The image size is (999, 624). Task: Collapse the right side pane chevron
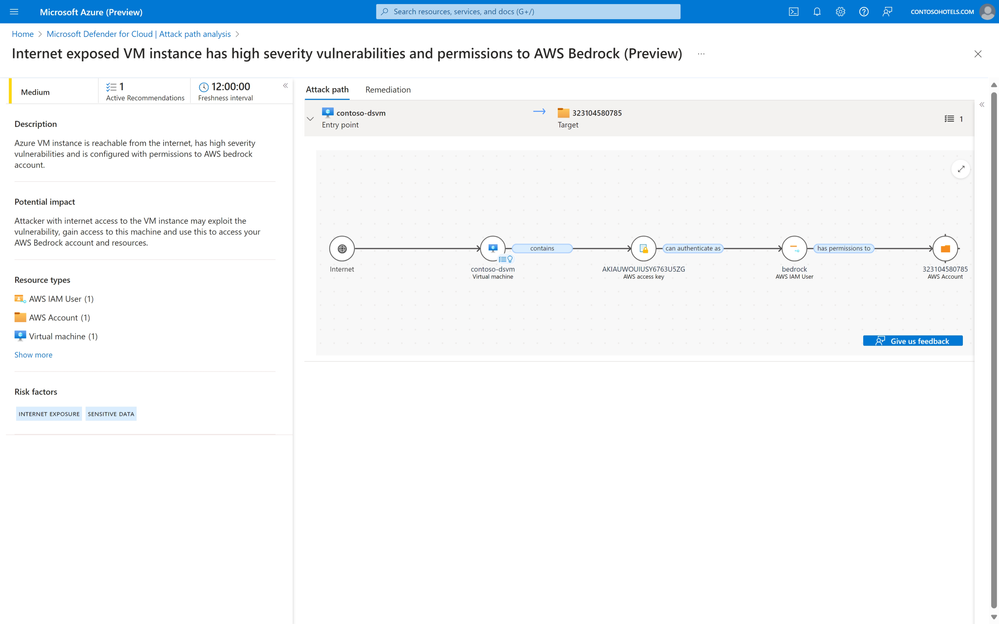tap(982, 105)
